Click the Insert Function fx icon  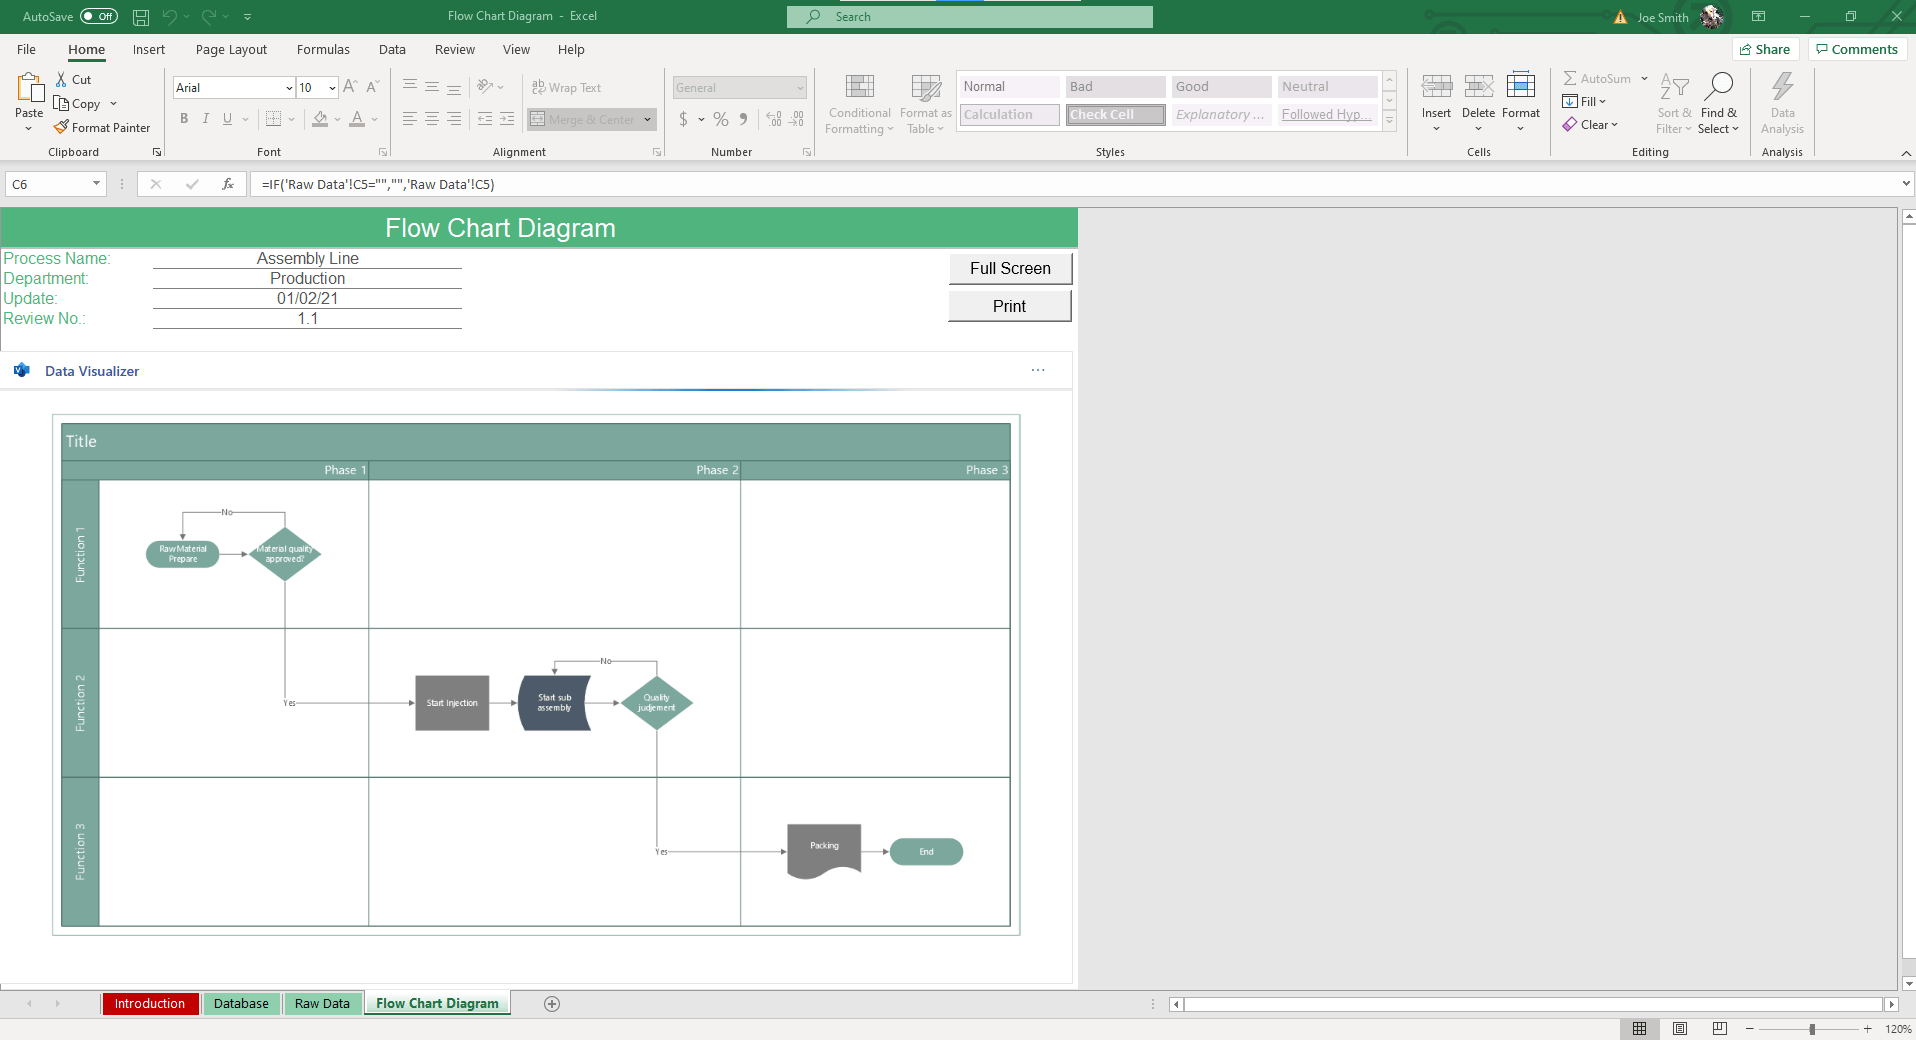click(228, 184)
